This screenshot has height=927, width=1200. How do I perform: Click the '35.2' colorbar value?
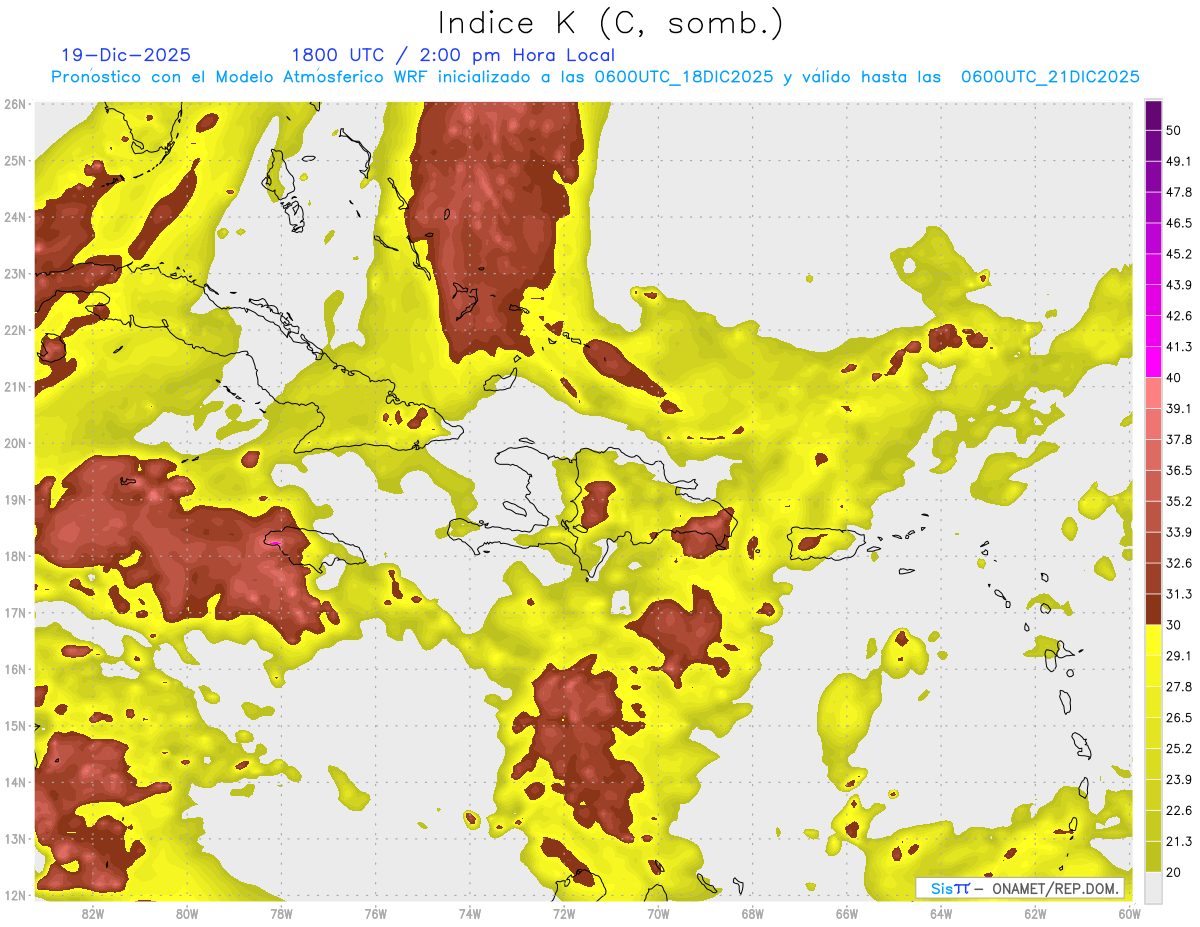point(1179,501)
